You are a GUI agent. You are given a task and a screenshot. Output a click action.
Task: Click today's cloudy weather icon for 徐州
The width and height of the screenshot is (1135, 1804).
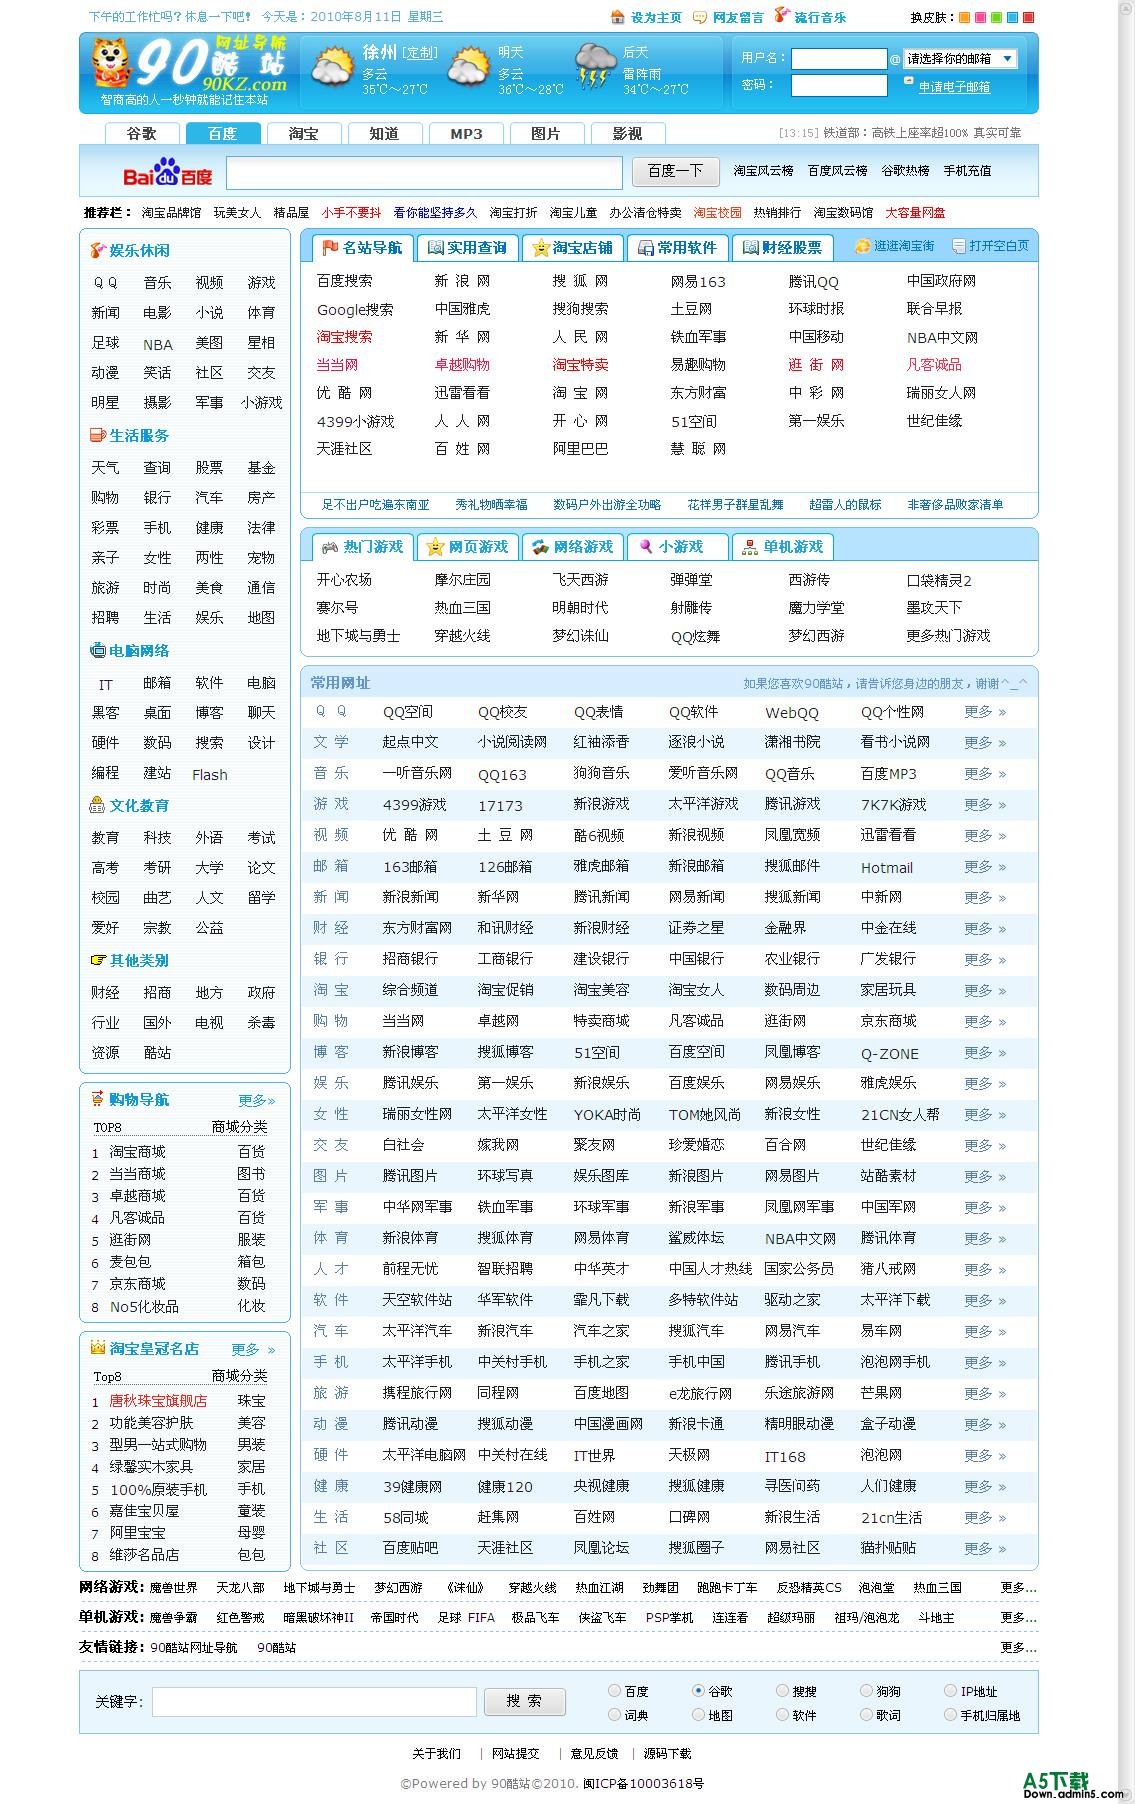[x=332, y=66]
